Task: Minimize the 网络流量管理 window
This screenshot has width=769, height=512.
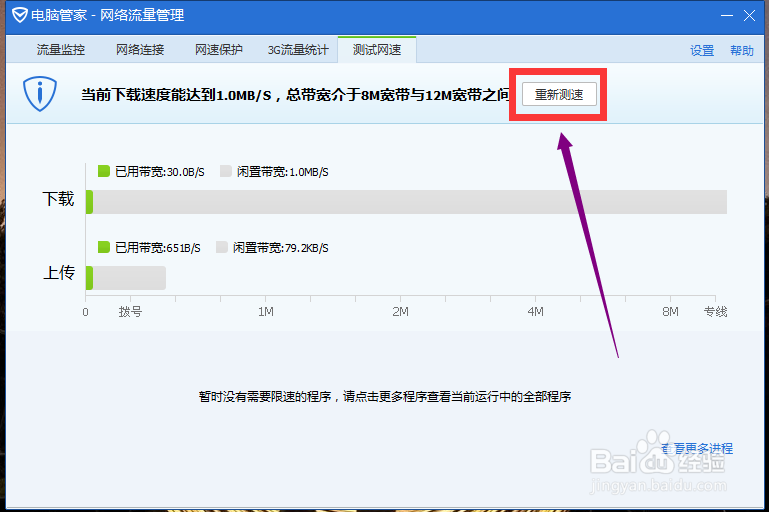Action: click(x=727, y=16)
